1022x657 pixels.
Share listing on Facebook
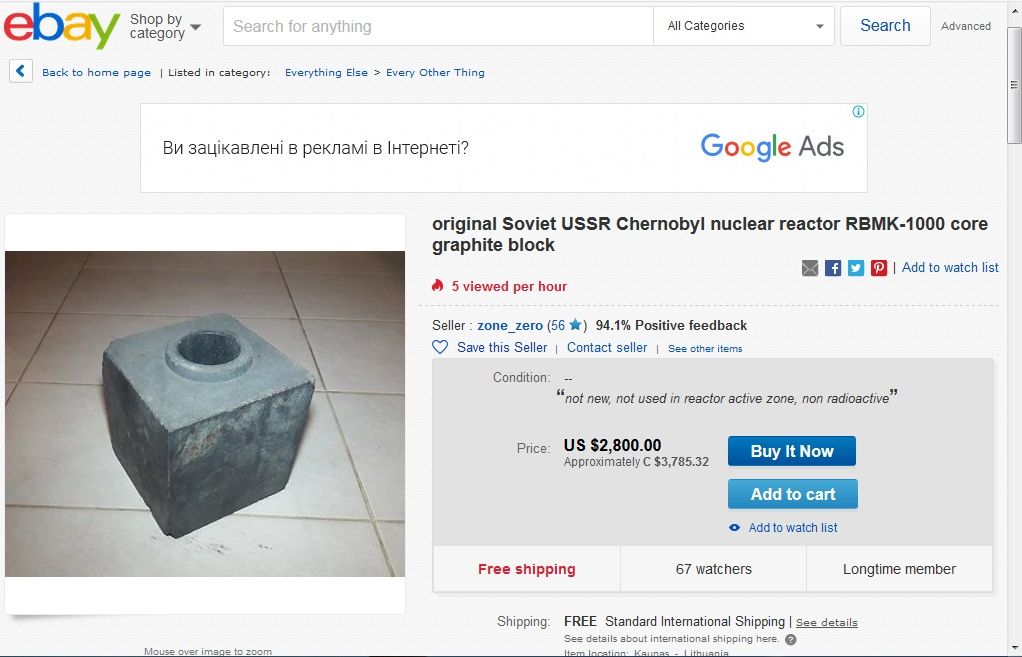[833, 268]
